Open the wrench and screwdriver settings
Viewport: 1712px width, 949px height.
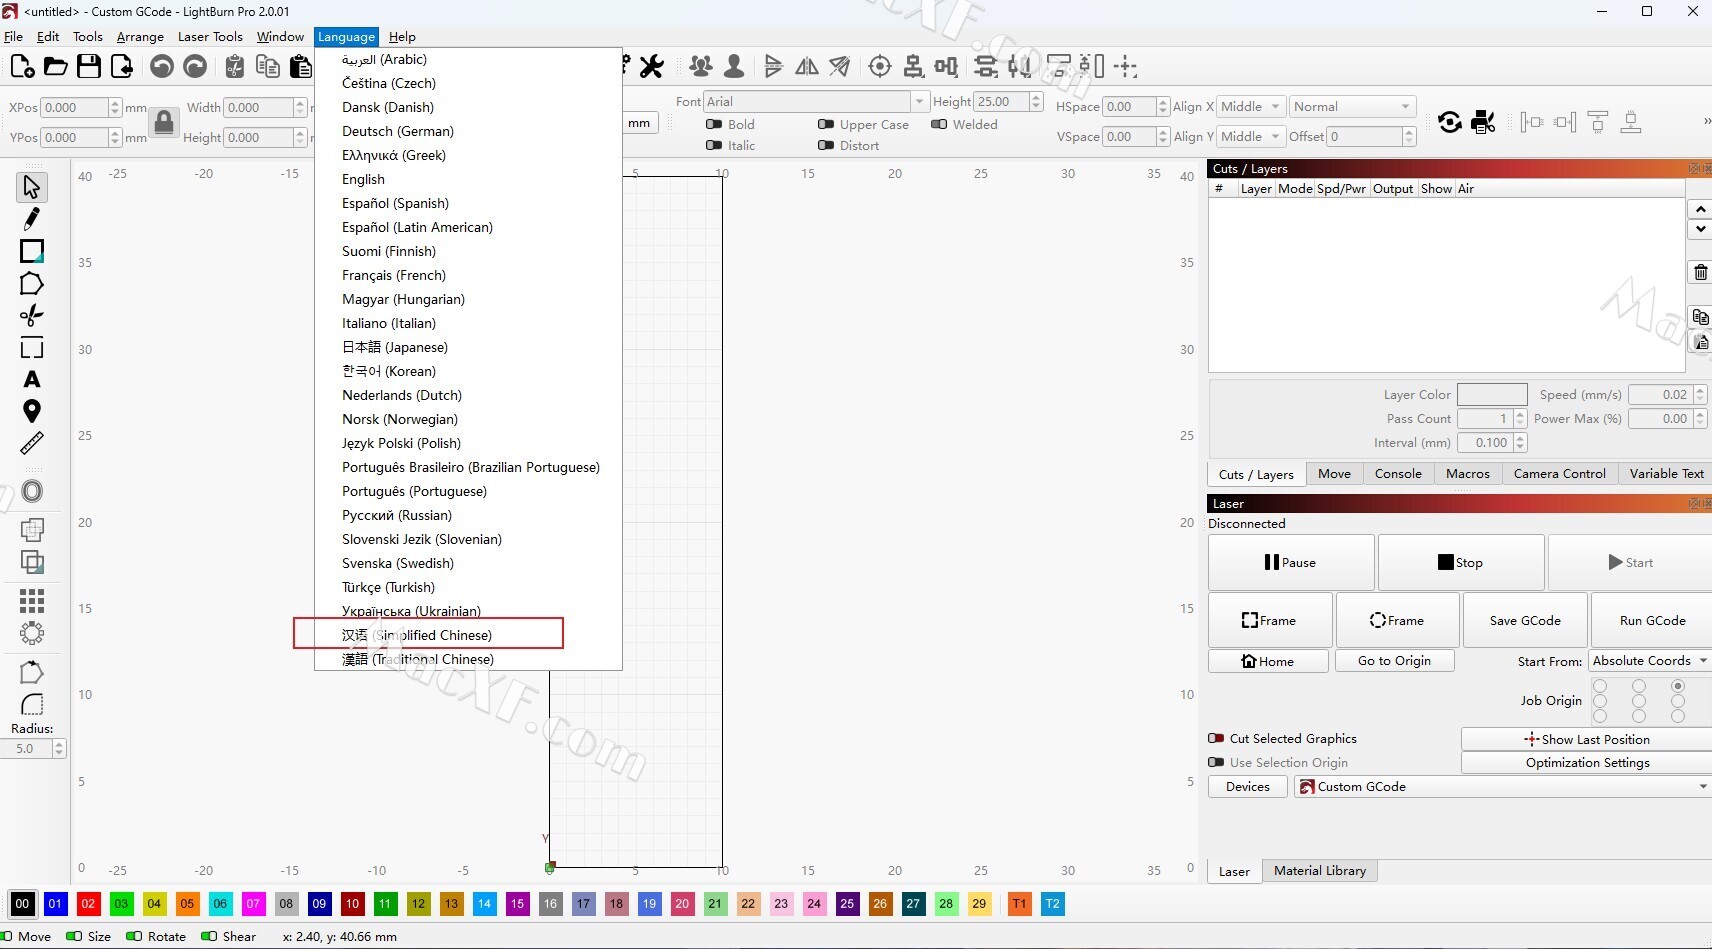pos(651,67)
